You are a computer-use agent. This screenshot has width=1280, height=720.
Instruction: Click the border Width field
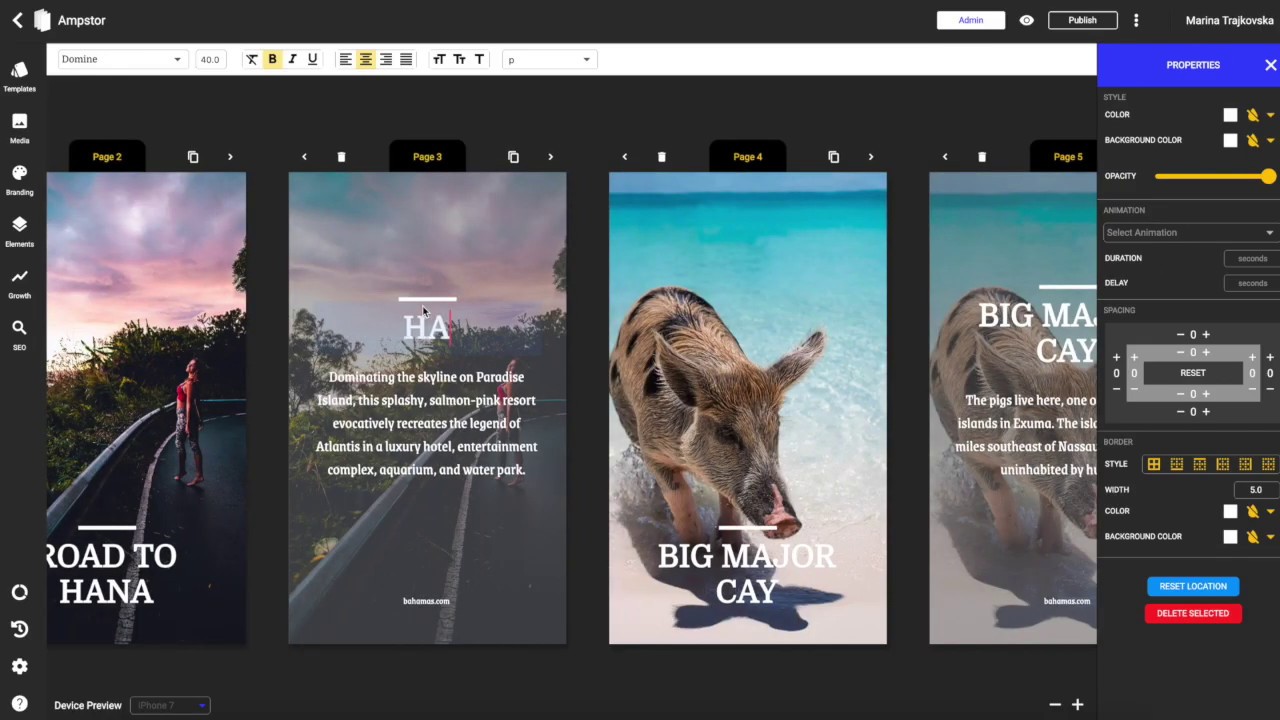1256,490
